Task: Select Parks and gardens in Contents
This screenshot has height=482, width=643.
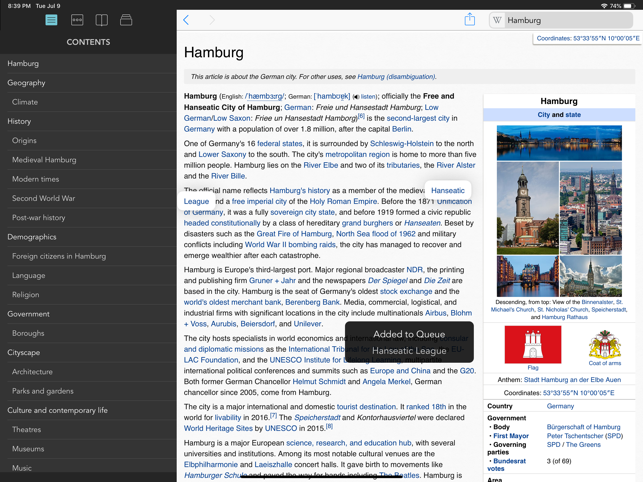Action: (88, 391)
